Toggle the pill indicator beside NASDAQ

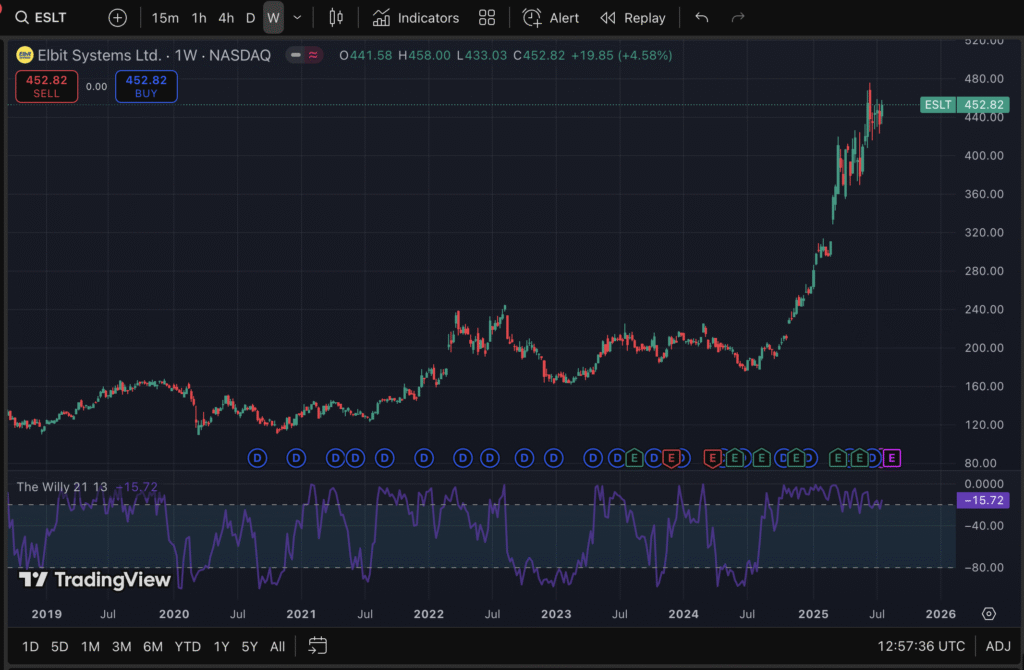[x=304, y=55]
